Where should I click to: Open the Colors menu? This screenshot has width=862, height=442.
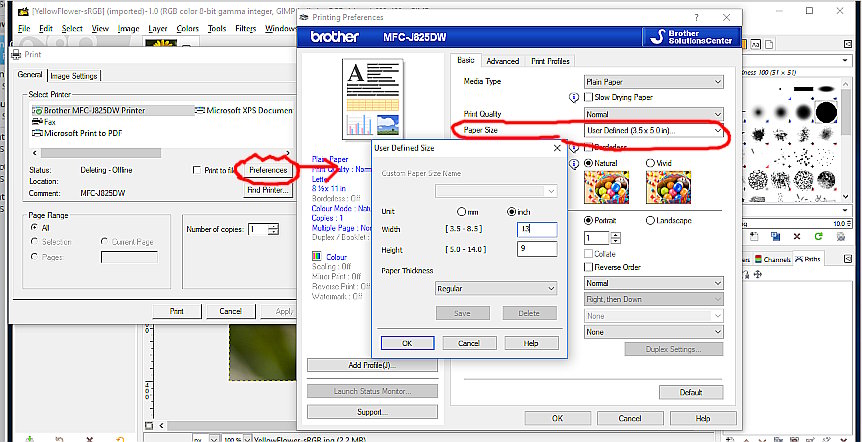pyautogui.click(x=187, y=29)
